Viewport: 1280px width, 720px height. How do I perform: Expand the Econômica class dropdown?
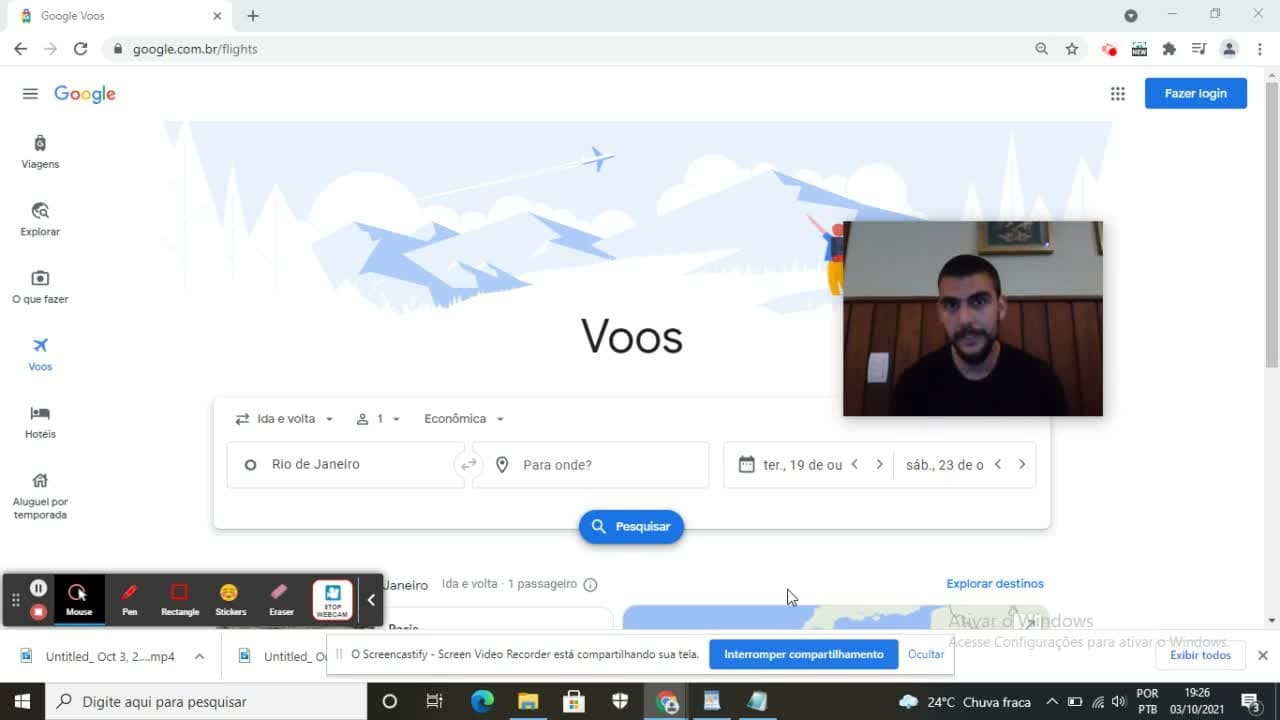464,419
